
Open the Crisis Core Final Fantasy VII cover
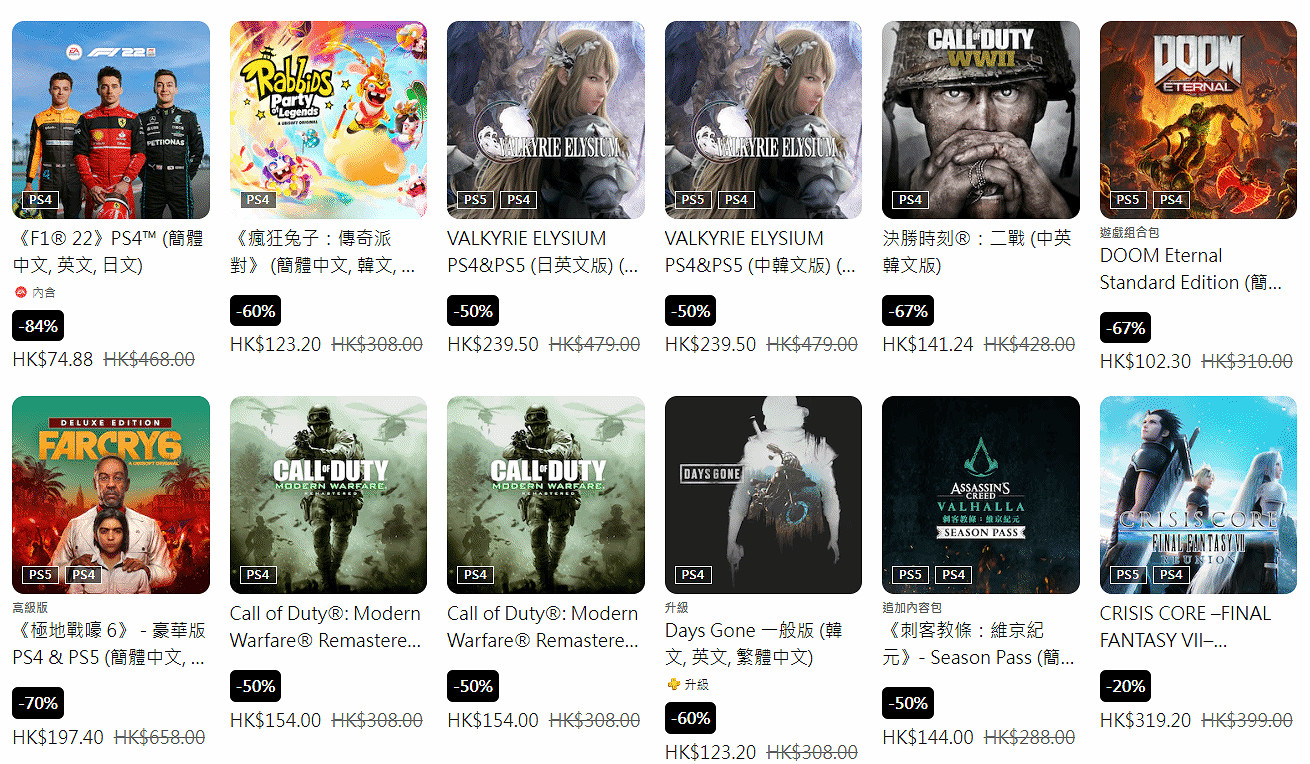1198,495
